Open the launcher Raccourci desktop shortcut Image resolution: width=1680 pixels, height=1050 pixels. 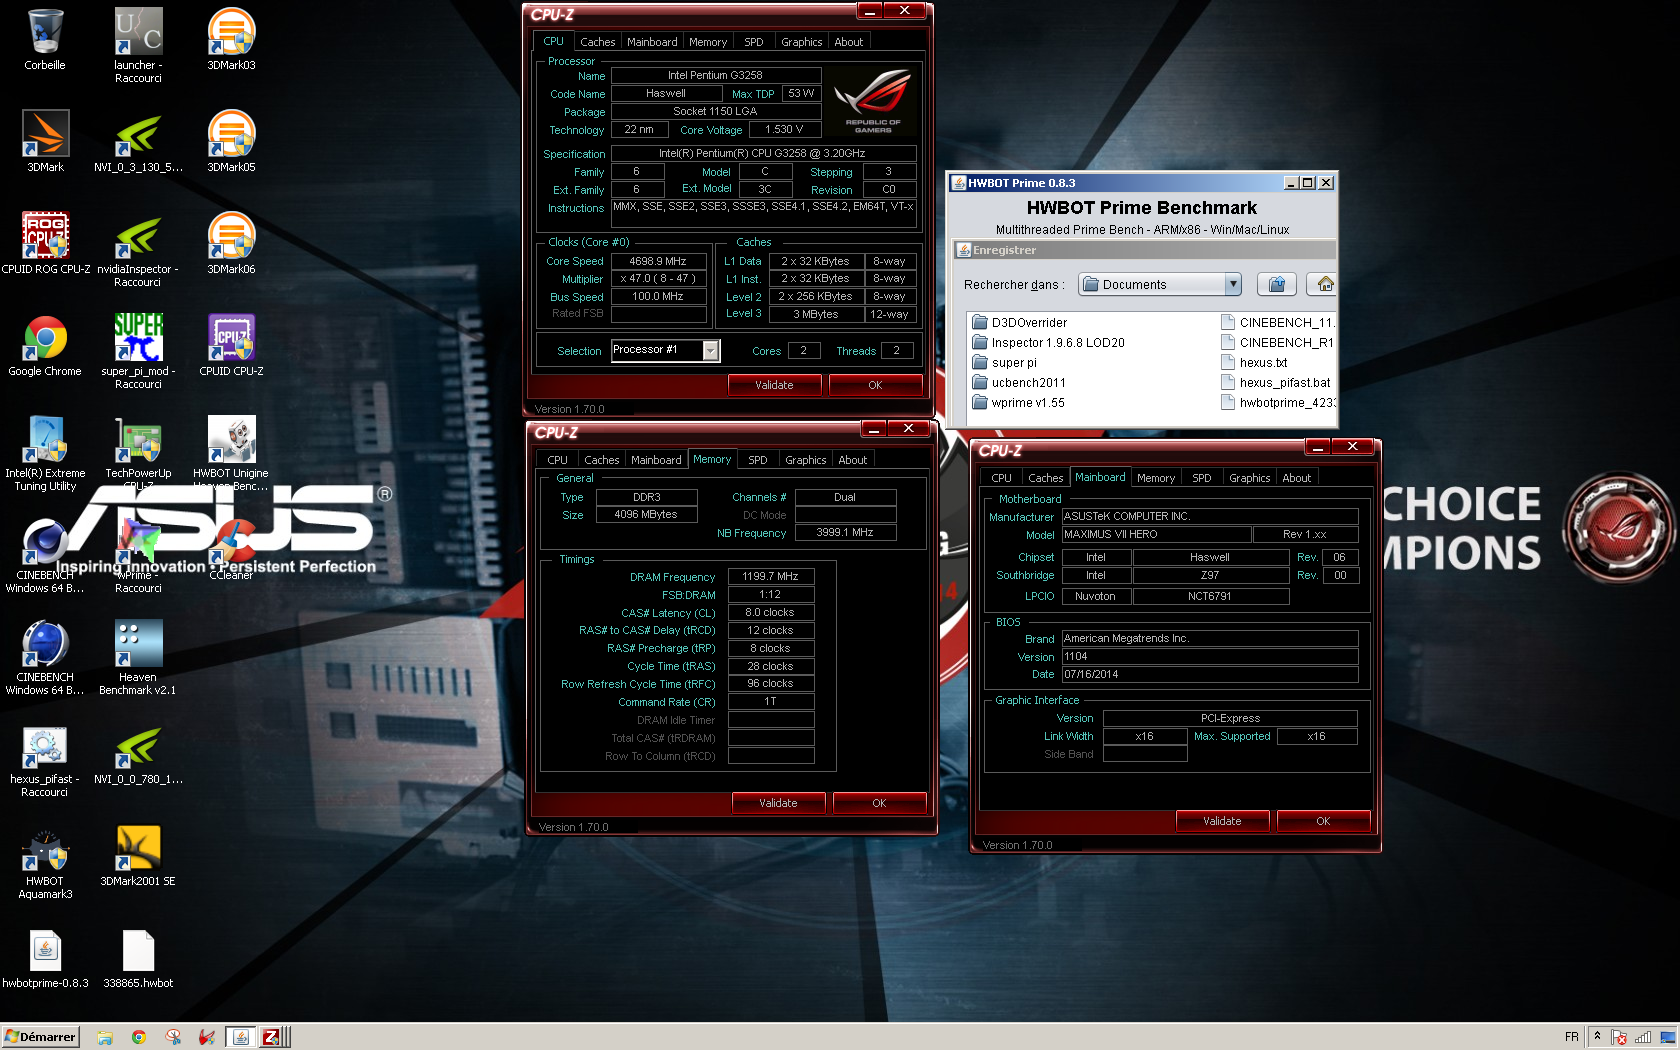pos(138,45)
